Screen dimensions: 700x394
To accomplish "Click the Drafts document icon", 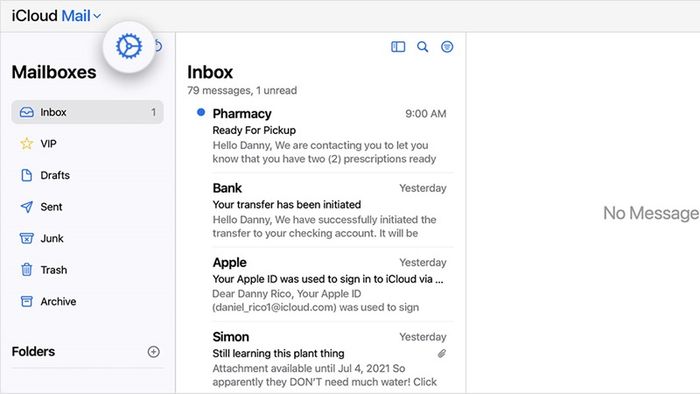I will [27, 175].
